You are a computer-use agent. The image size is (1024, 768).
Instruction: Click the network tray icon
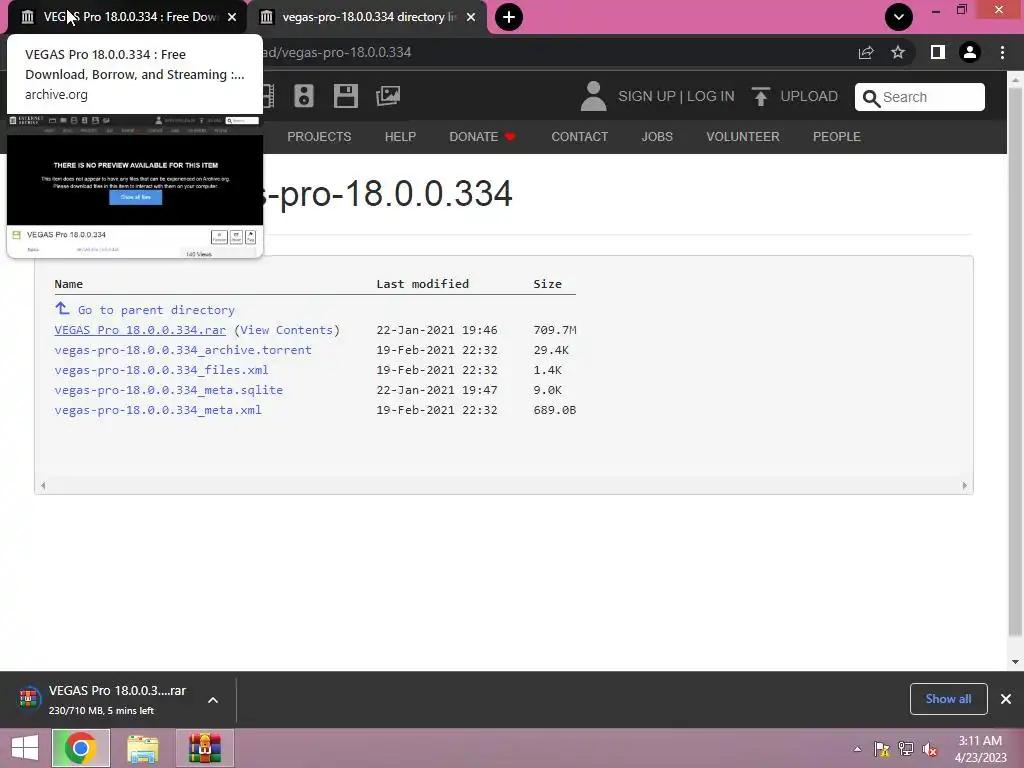coord(906,749)
